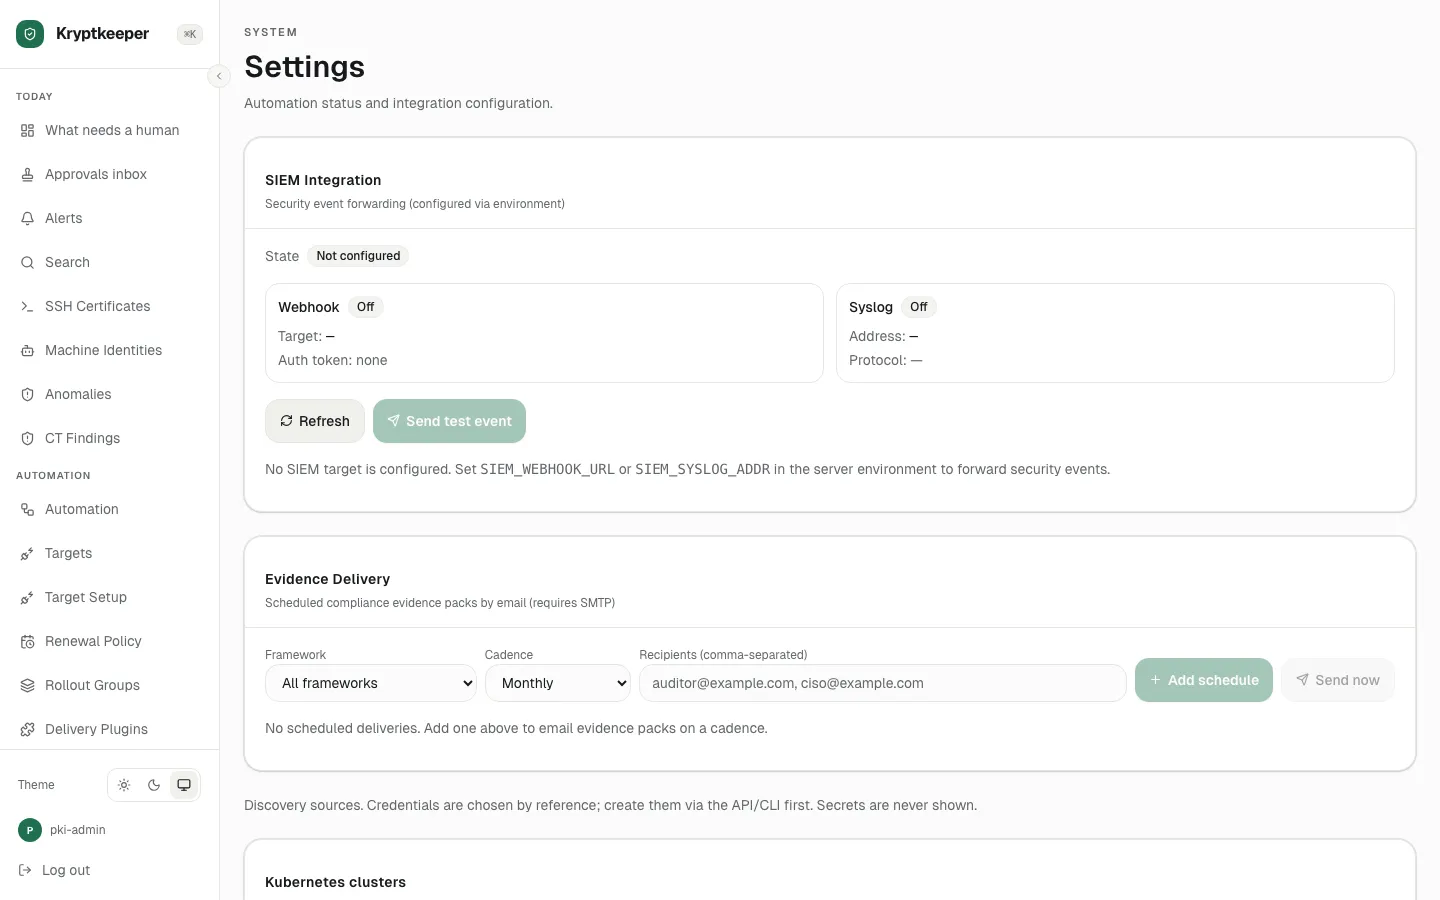Click SIEM_WEBHOOK_URL code text
Screen dimensions: 1440x900
[x=547, y=469]
